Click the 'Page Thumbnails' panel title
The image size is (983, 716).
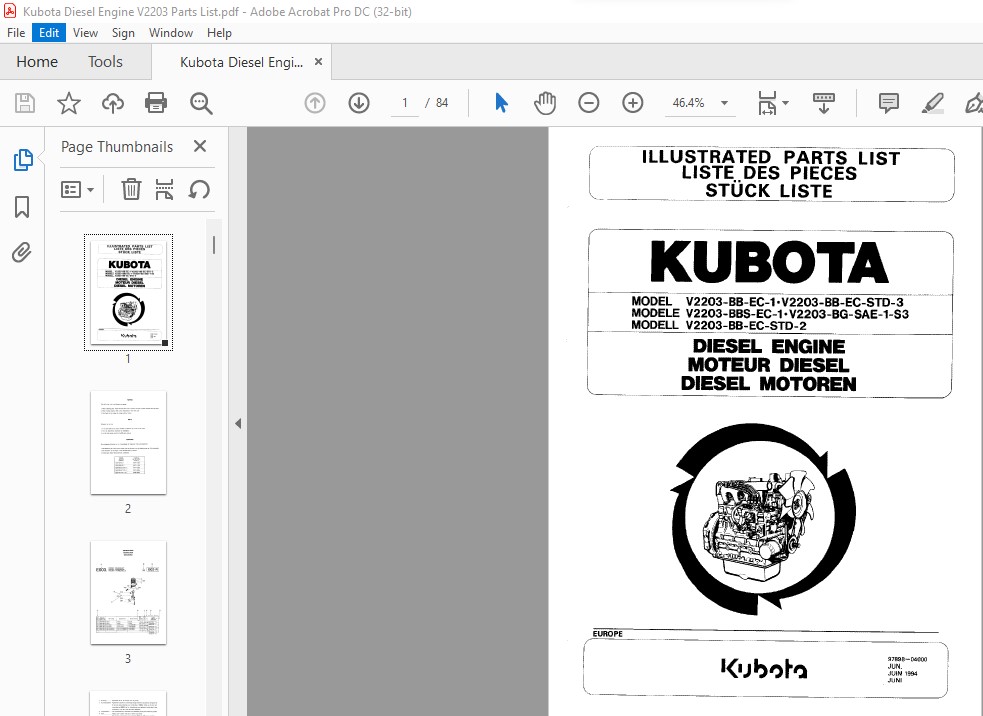[117, 147]
